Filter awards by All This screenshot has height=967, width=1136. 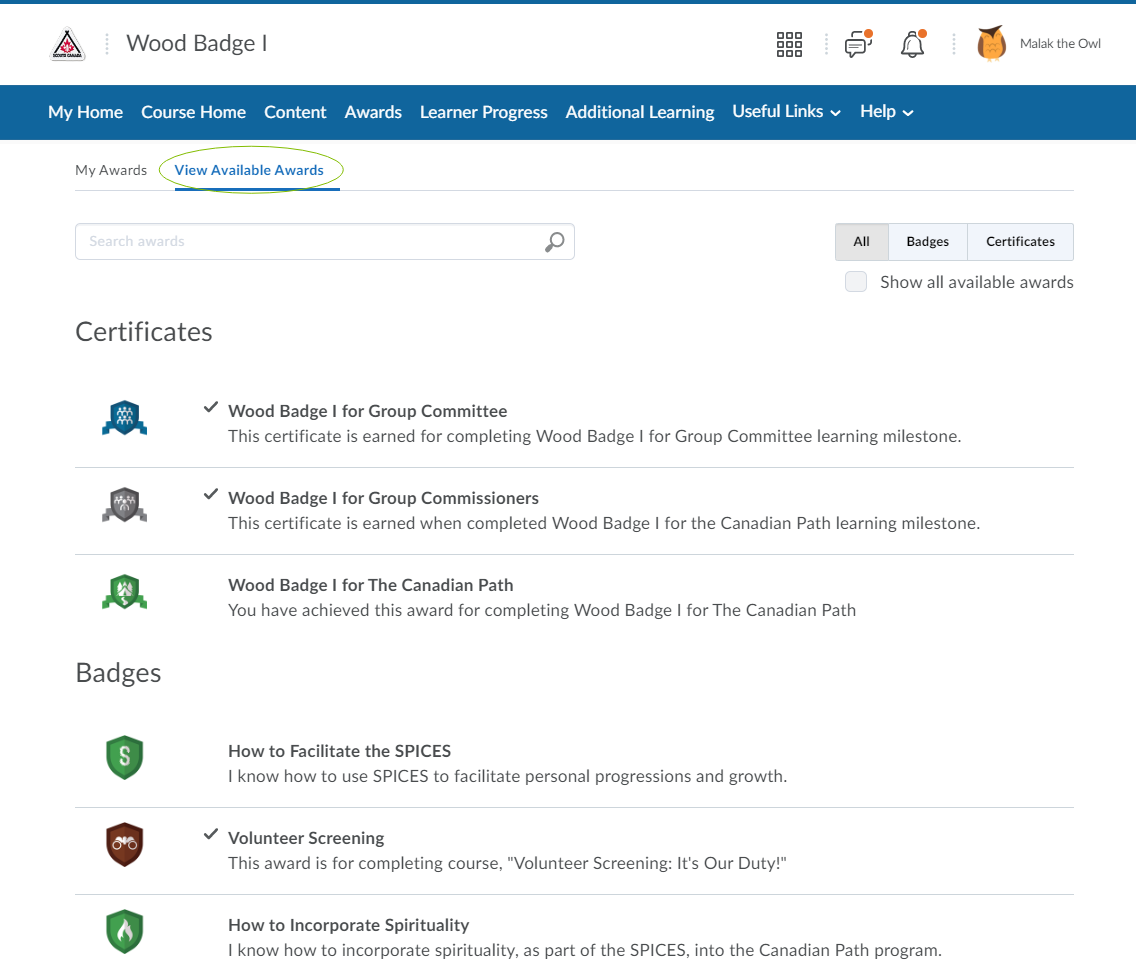point(861,242)
